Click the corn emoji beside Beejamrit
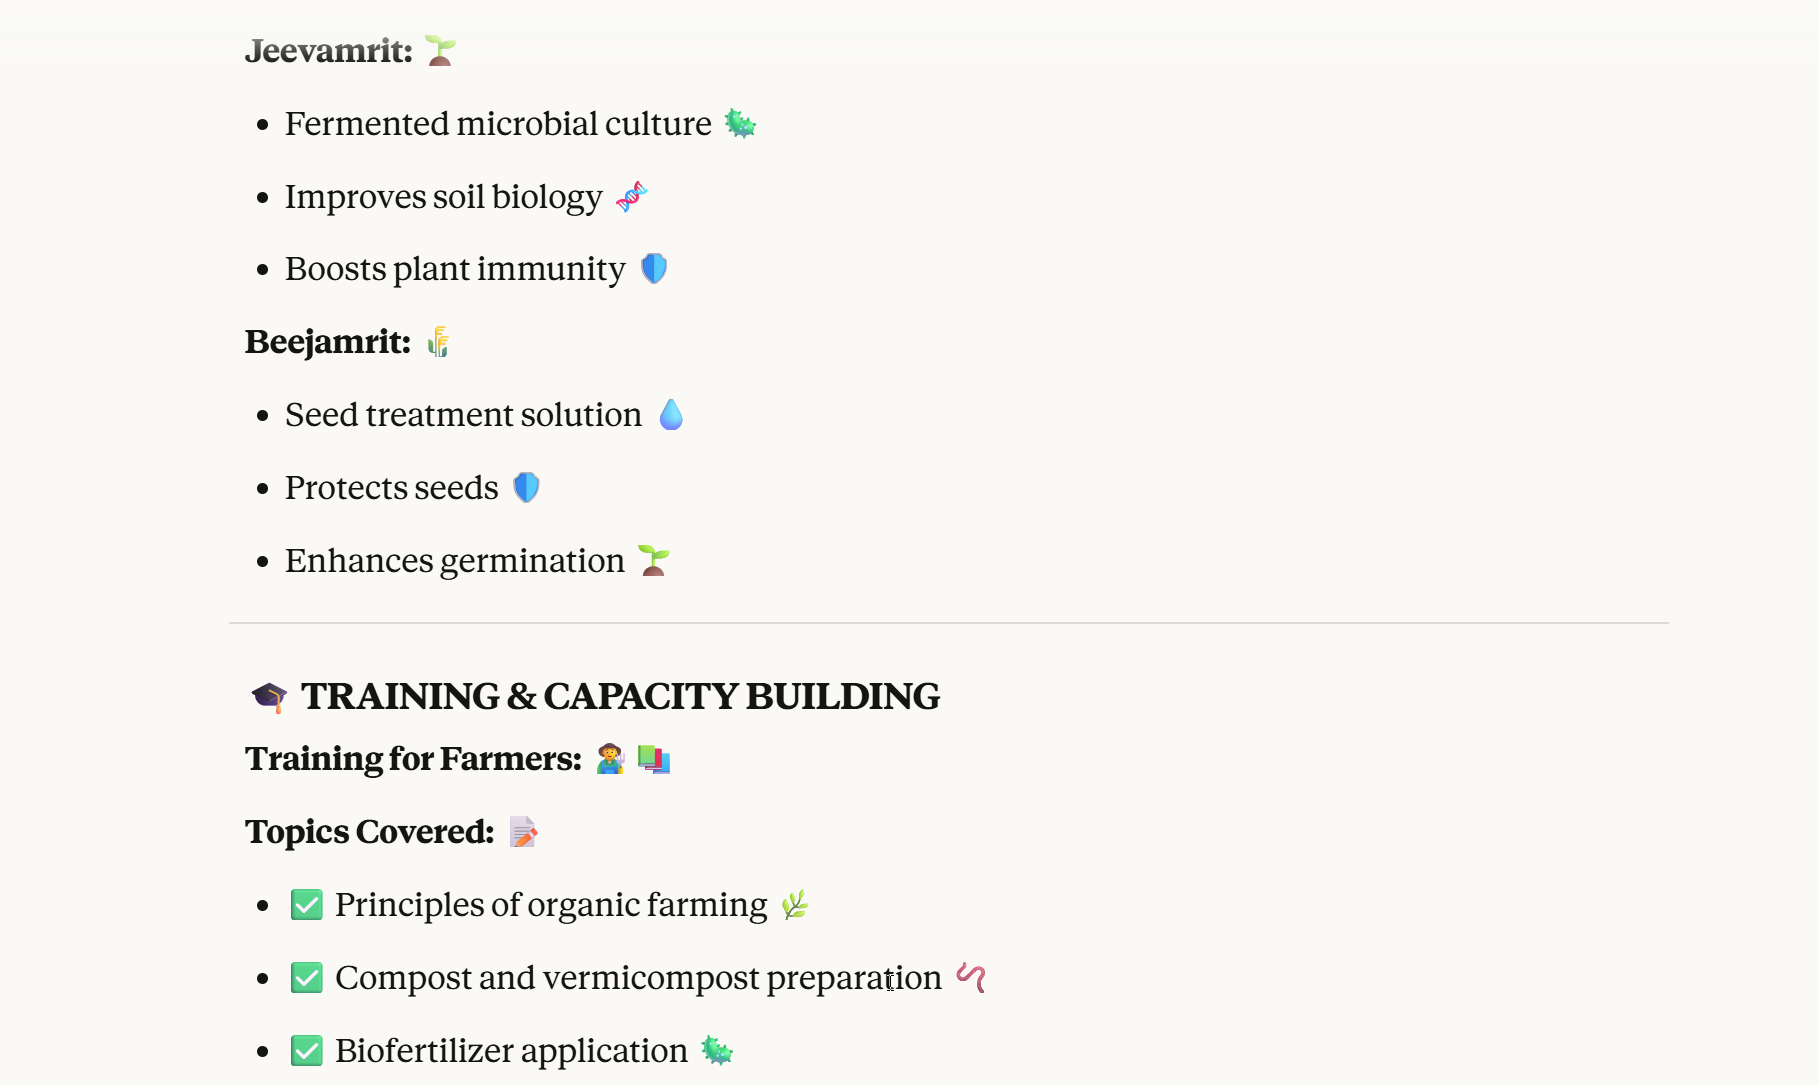 (438, 342)
